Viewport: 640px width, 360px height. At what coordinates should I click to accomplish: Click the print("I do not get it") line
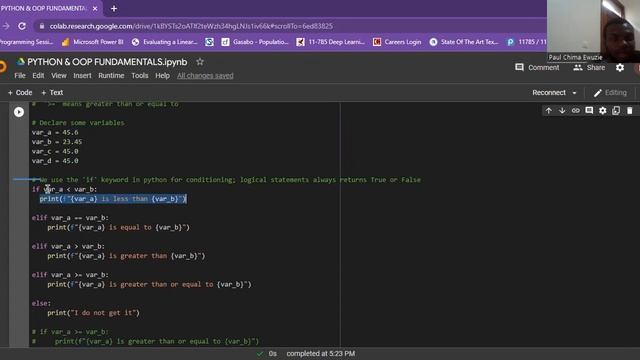[93, 313]
